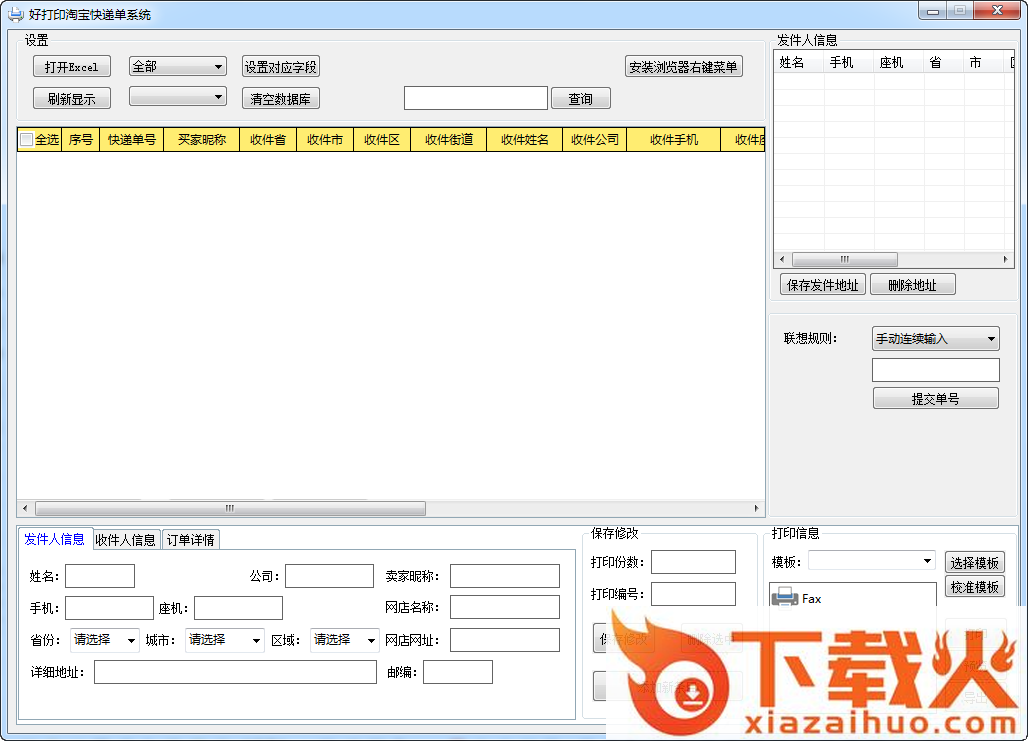Screen dimensions: 1028x741
Task: Tick the 全选 select-all checkbox
Action: 27,140
